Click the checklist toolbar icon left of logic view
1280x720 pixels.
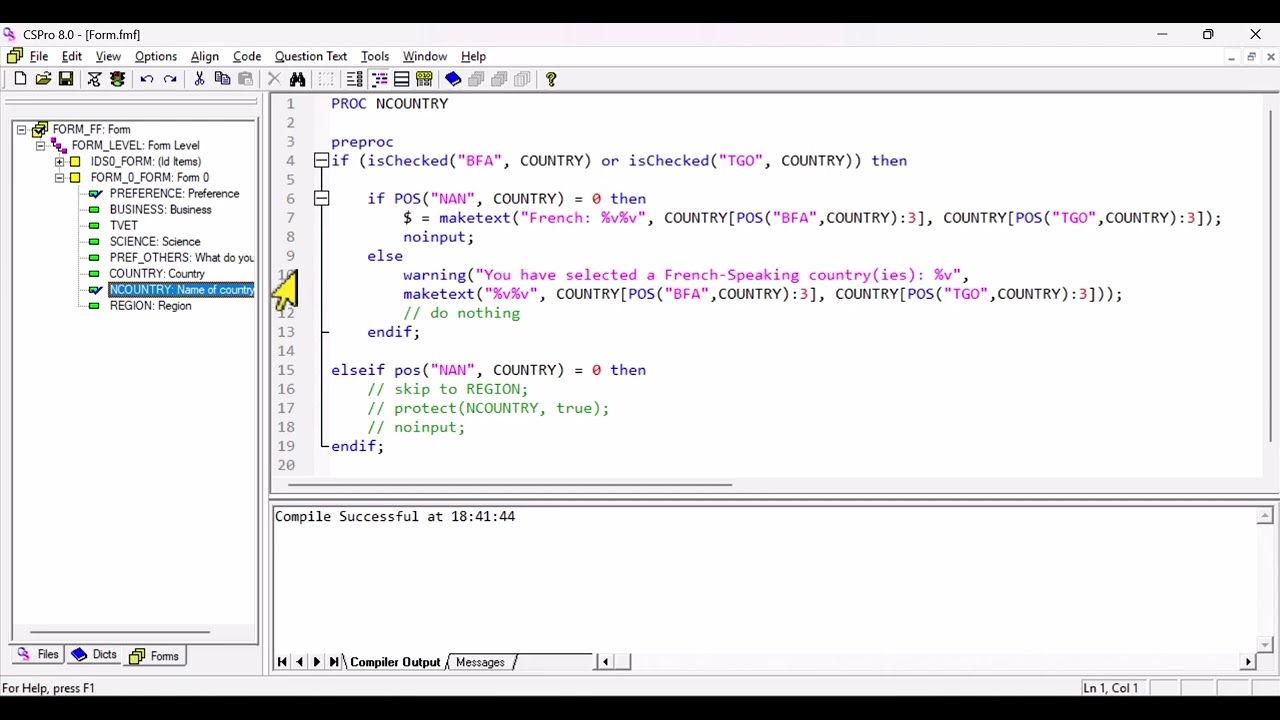pos(354,79)
